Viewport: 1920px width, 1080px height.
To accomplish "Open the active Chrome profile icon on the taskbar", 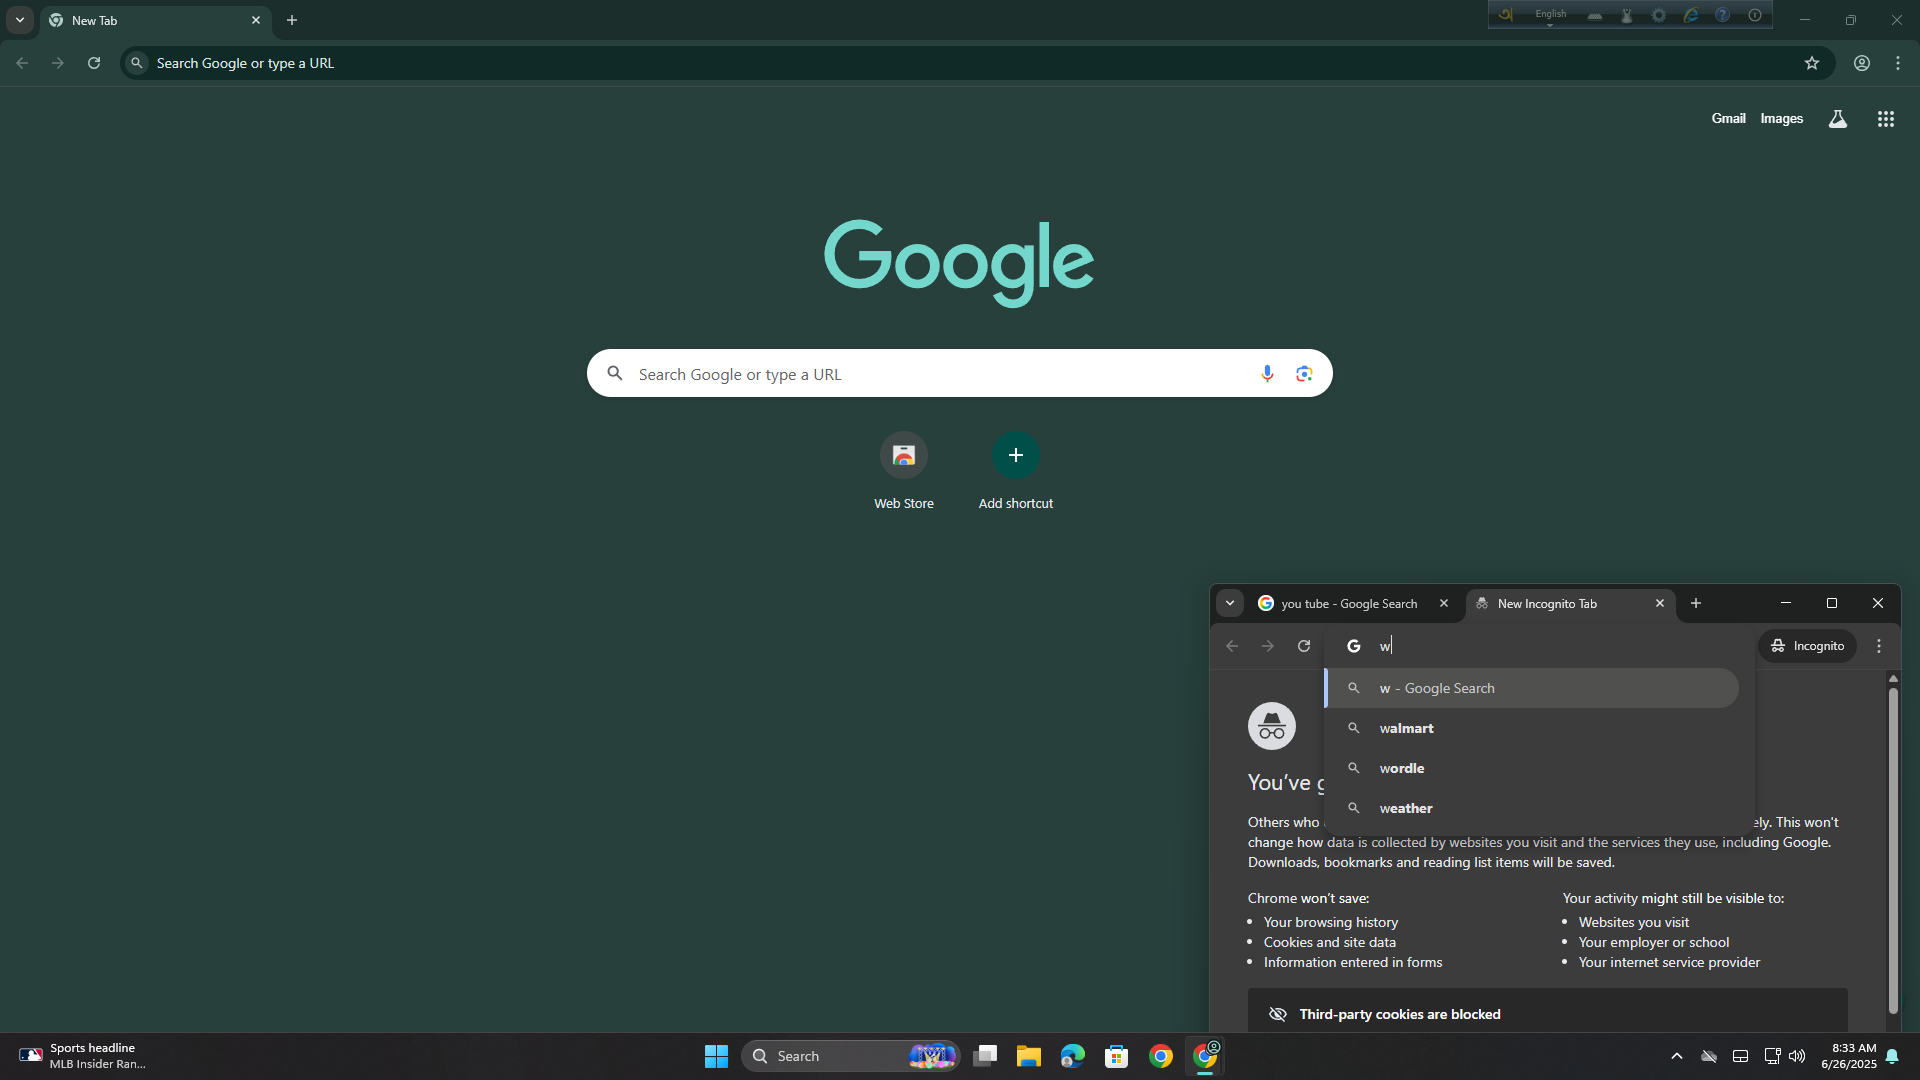I will 1205,1056.
